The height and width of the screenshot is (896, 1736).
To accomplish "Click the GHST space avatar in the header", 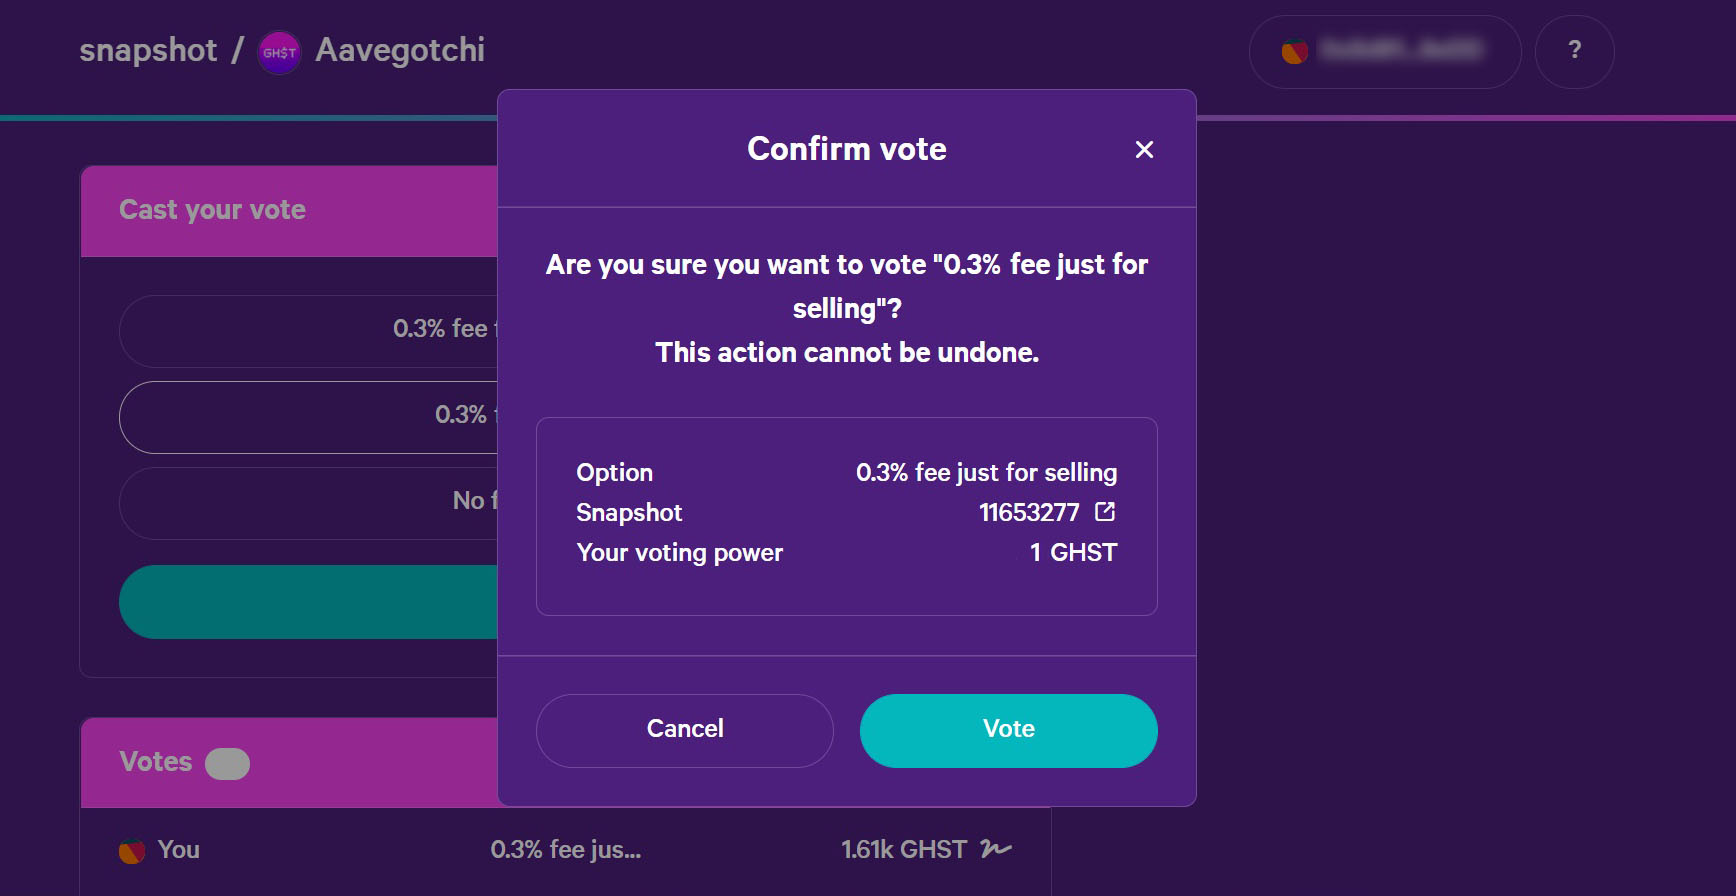I will [277, 52].
